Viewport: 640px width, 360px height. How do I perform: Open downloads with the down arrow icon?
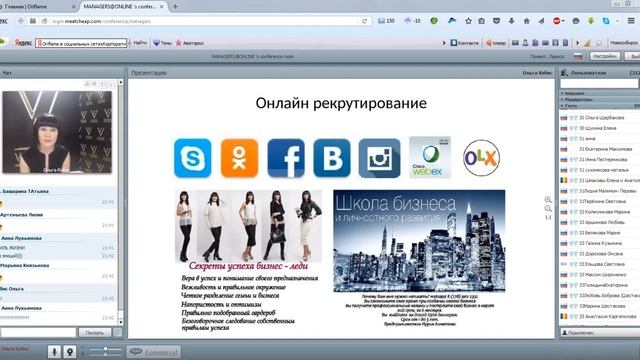click(511, 20)
